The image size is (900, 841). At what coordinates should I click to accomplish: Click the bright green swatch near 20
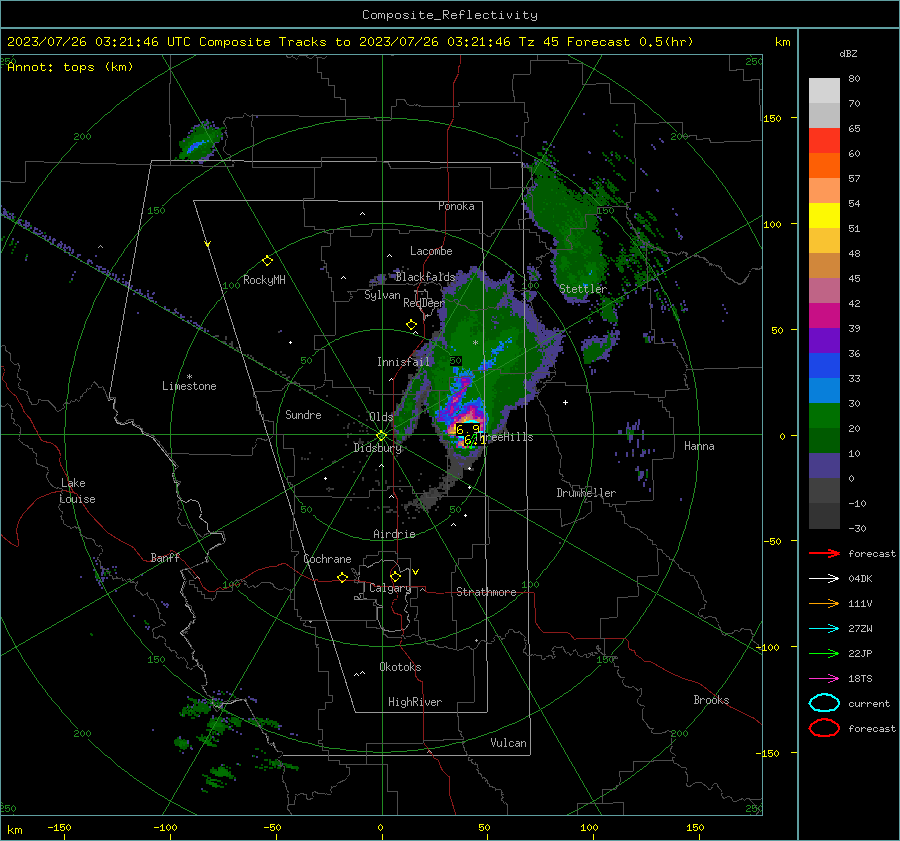824,416
